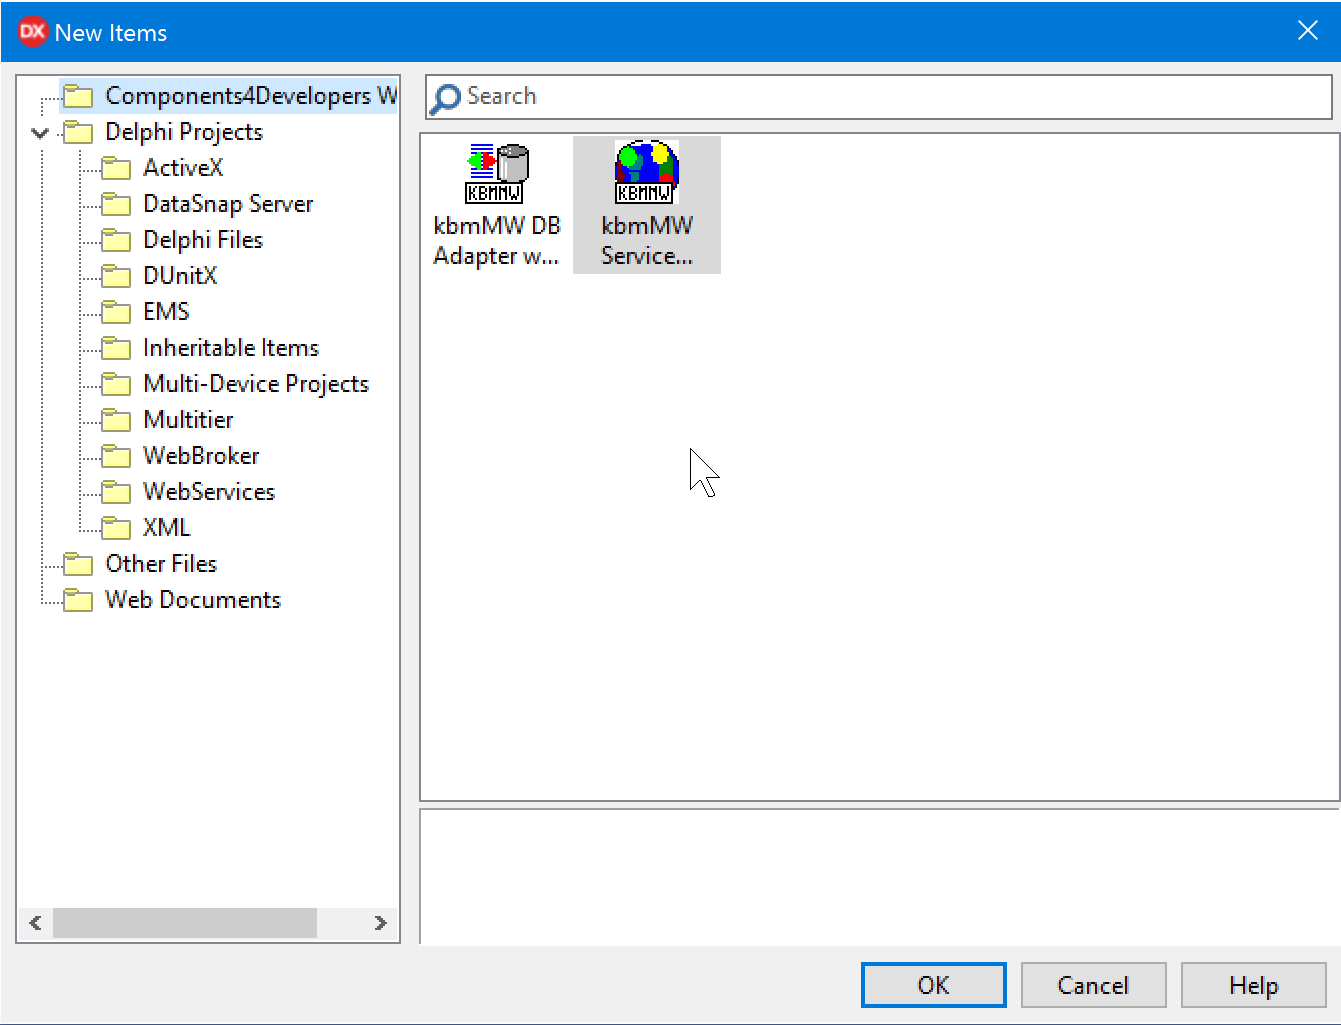
Task: Click the search magnifier icon
Action: [x=445, y=98]
